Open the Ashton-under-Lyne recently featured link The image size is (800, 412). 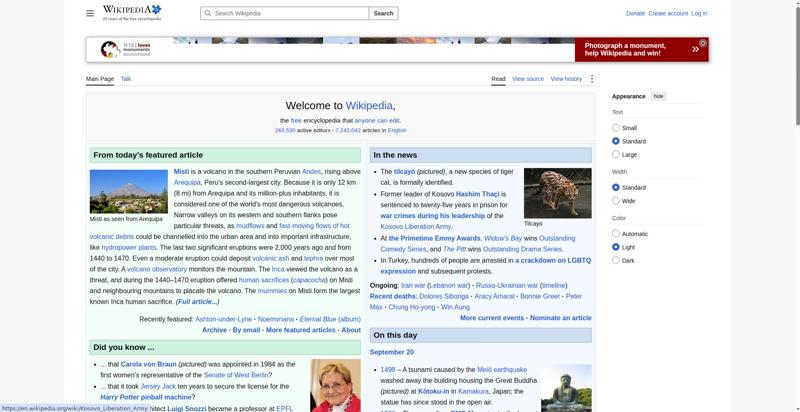(223, 319)
